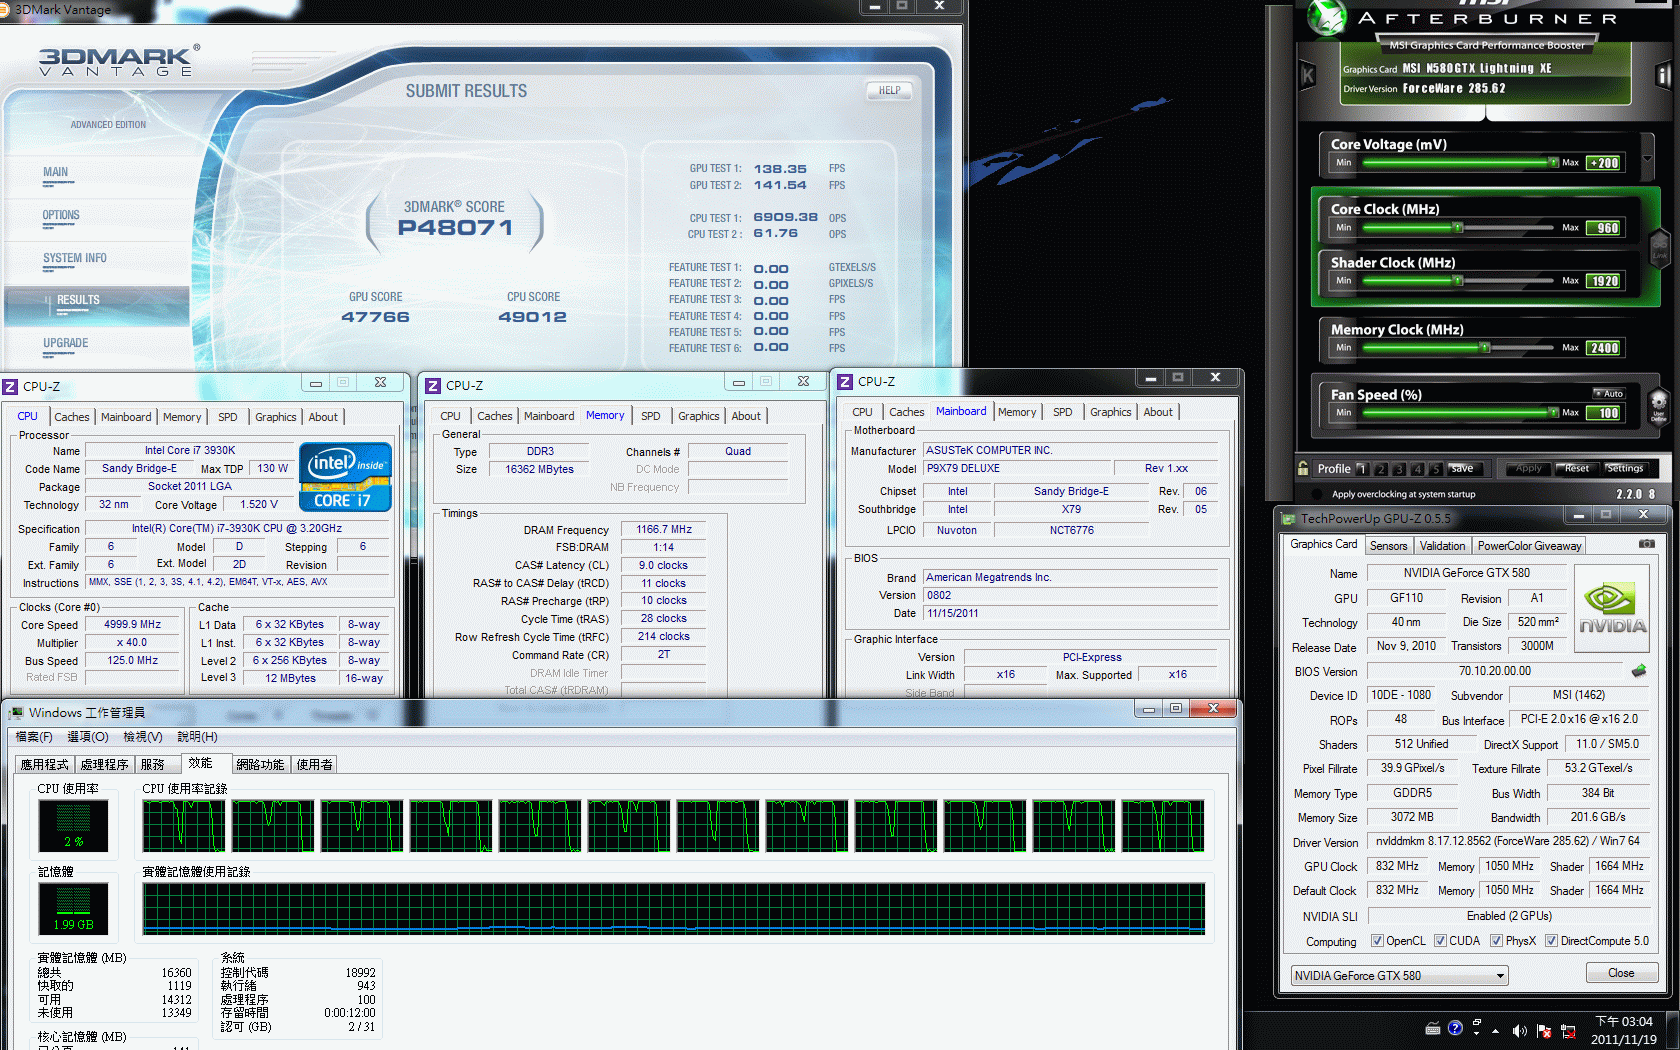Toggle the OpenCL checkbox in GPU-Z

[x=1377, y=940]
